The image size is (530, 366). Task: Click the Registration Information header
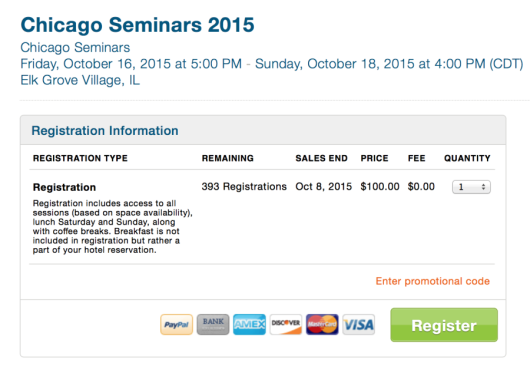point(105,131)
